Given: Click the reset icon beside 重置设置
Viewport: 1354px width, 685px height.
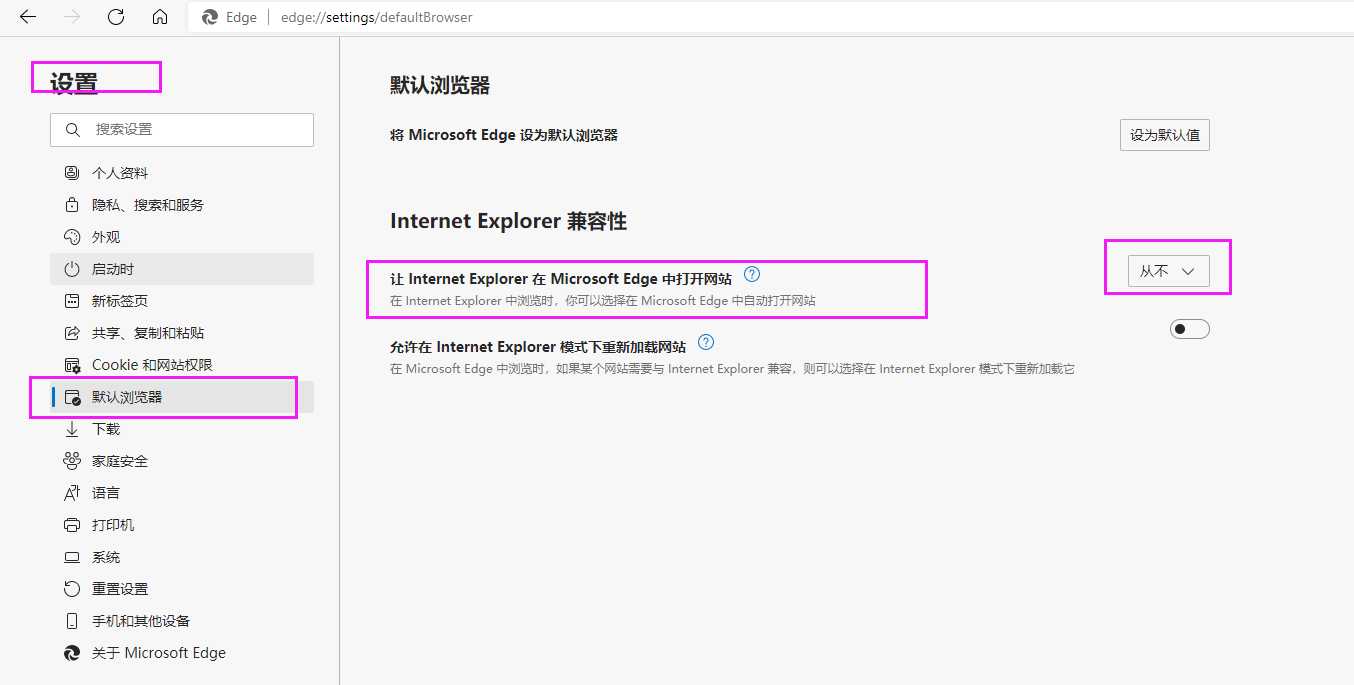Looking at the screenshot, I should (72, 589).
